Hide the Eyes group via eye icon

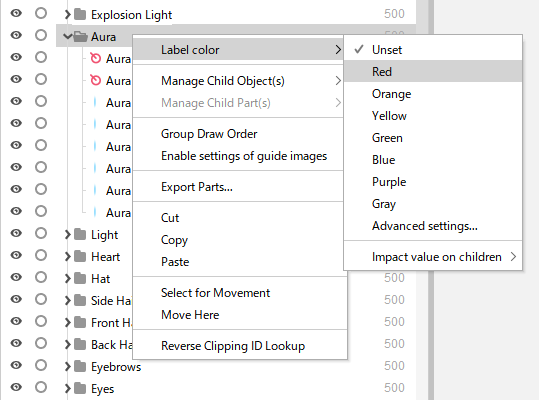pyautogui.click(x=16, y=387)
